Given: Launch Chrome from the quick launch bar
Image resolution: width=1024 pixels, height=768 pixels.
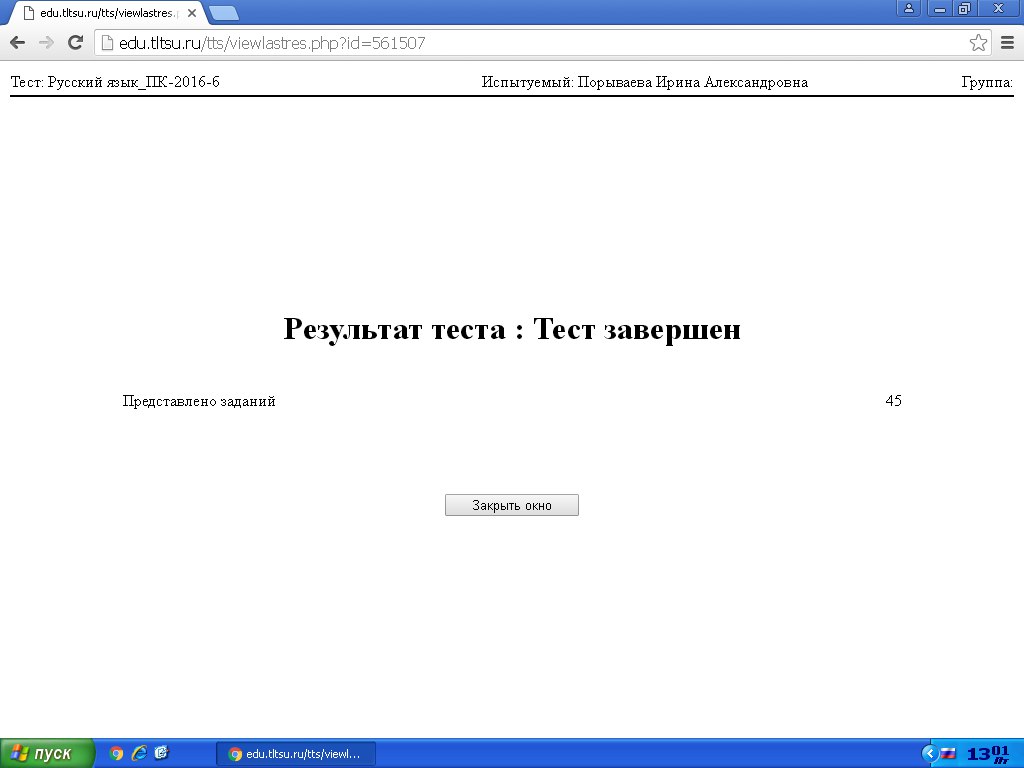Looking at the screenshot, I should pos(116,754).
